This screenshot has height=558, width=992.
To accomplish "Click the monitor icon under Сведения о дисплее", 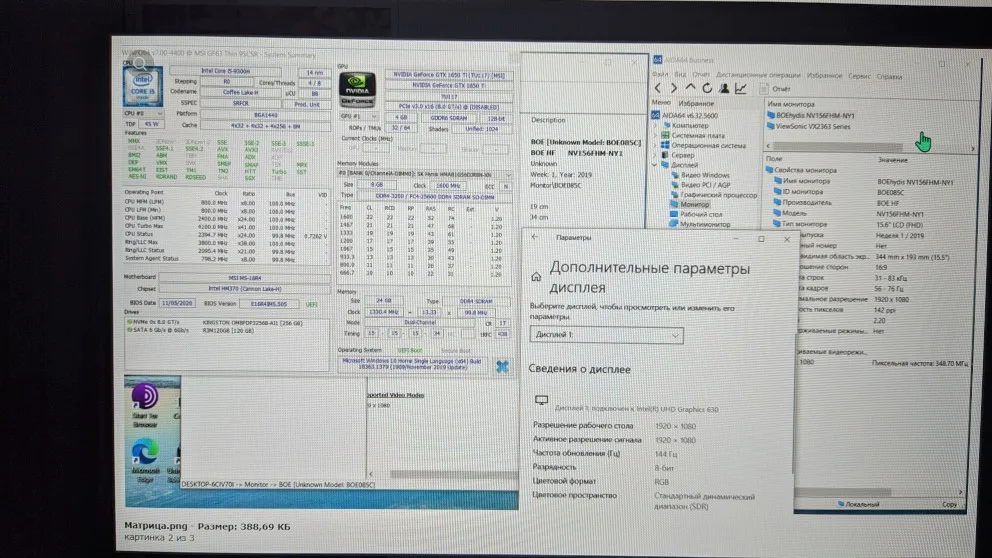I will (541, 400).
